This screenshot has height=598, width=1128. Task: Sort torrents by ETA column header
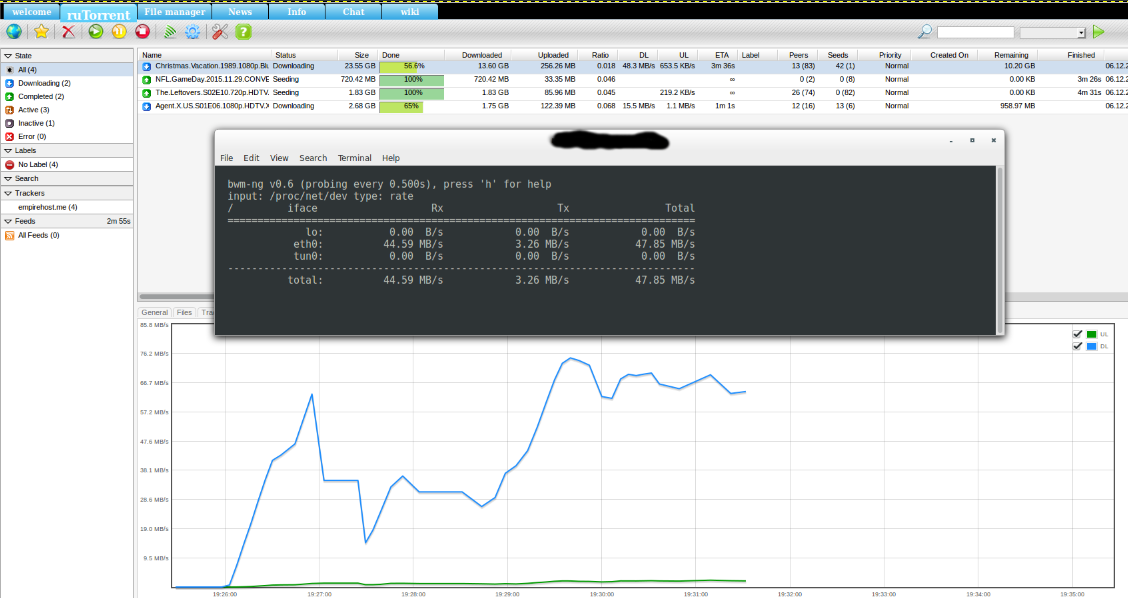click(722, 55)
